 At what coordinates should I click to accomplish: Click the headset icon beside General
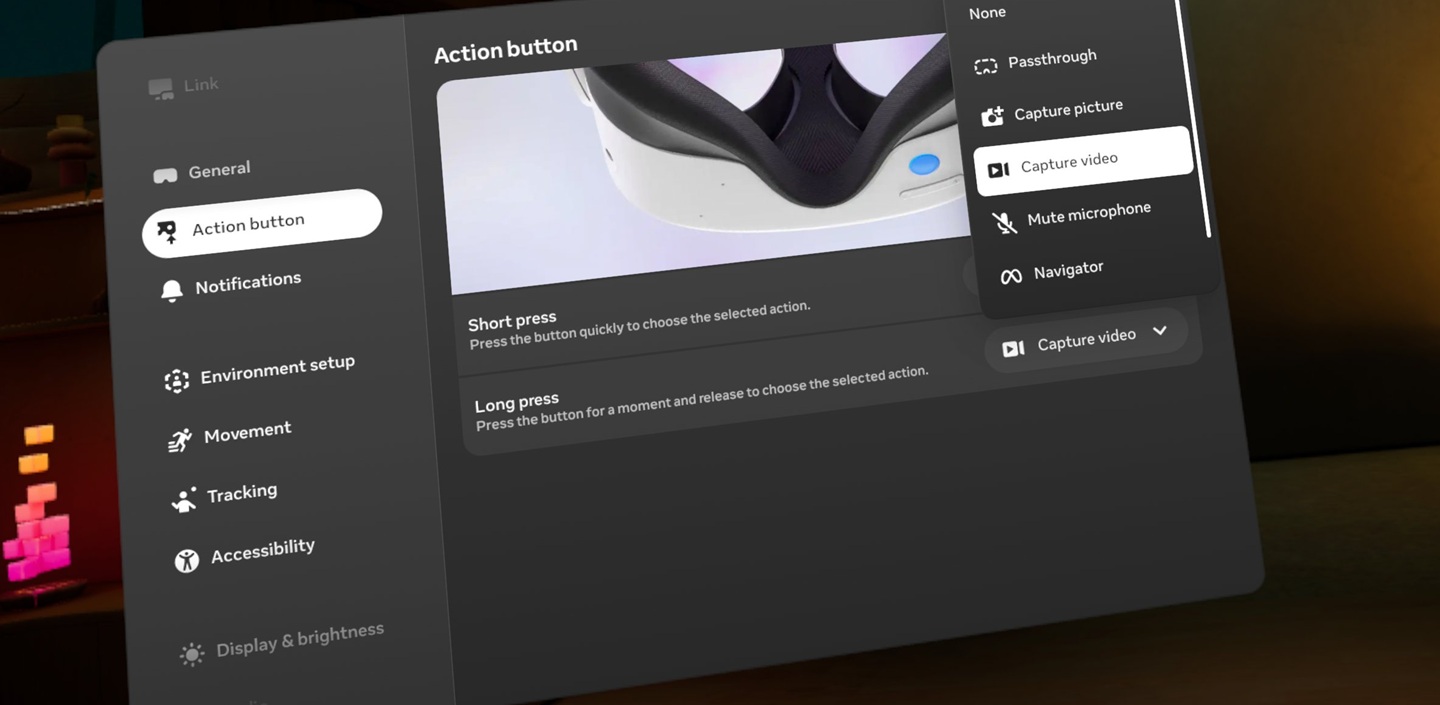click(x=165, y=176)
